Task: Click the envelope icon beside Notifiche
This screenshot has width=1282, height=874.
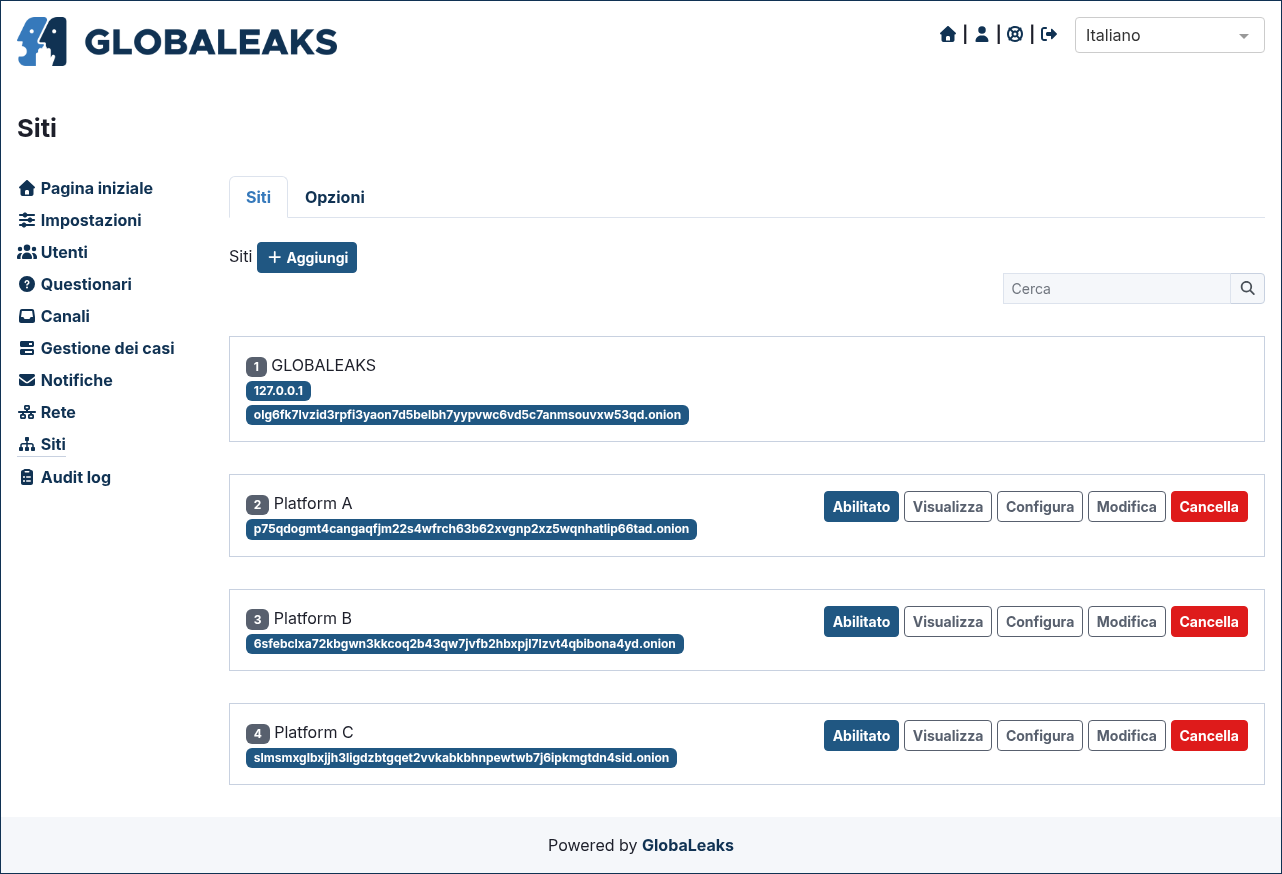Action: tap(27, 380)
